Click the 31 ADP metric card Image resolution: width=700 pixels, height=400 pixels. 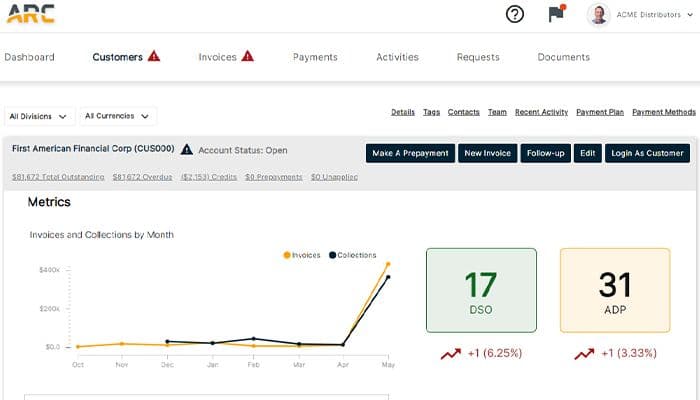[615, 290]
